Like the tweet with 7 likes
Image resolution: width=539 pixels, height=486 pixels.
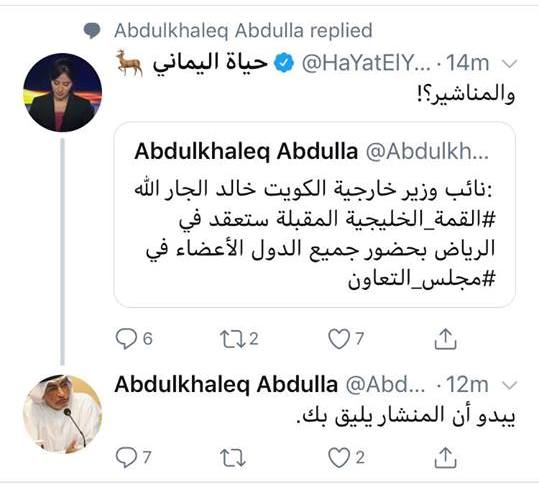[x=339, y=339]
